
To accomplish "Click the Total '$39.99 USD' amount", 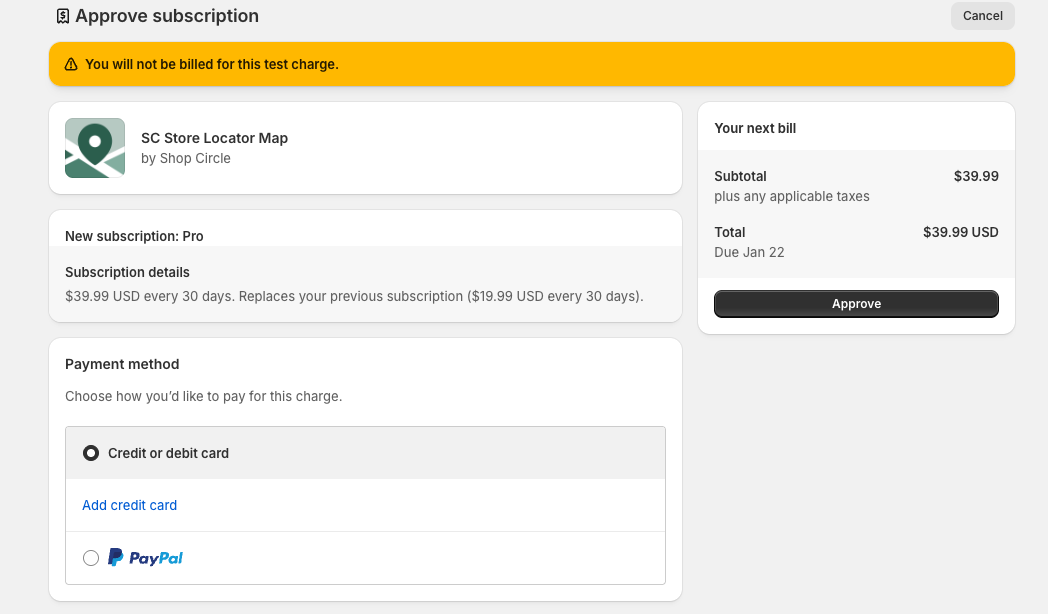I will (x=960, y=233).
